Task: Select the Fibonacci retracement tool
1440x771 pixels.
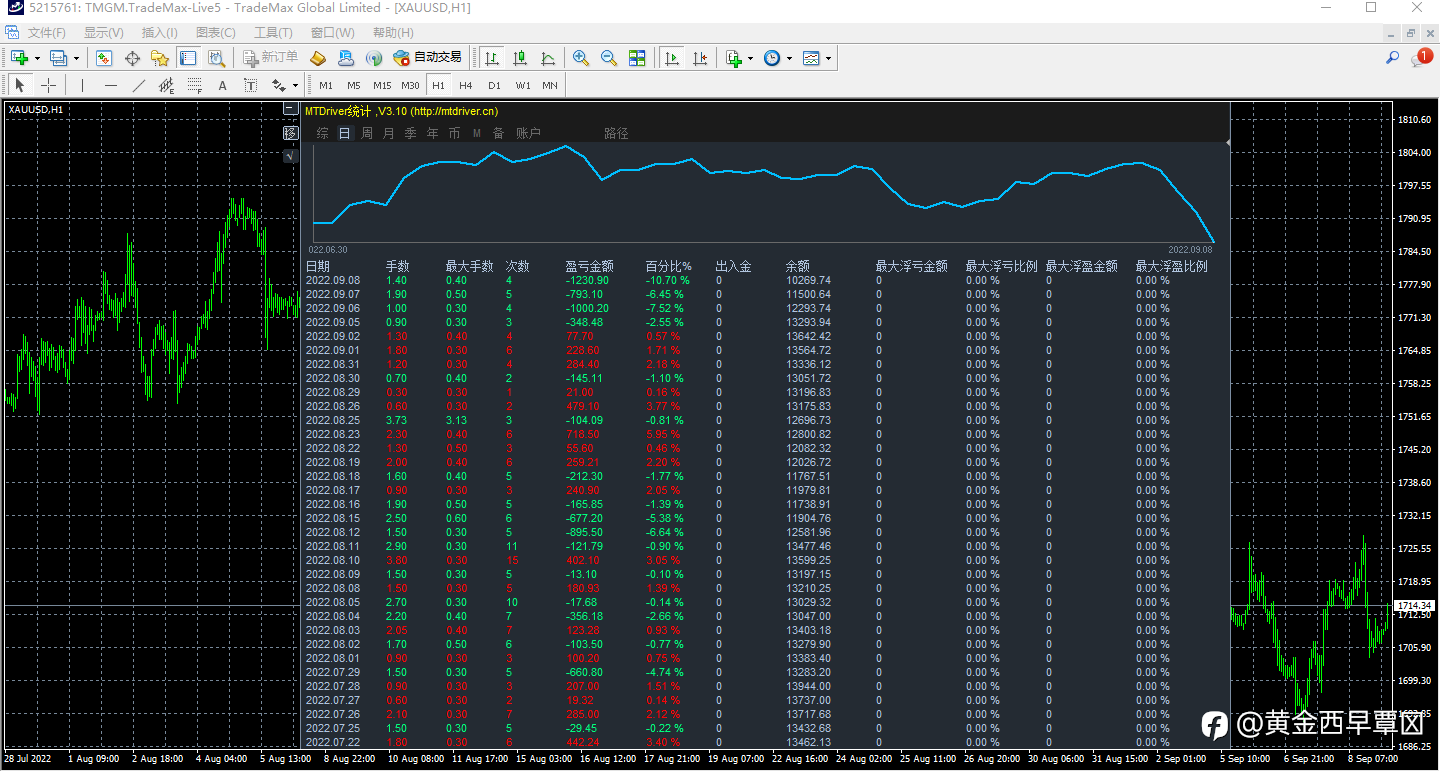Action: [x=195, y=85]
